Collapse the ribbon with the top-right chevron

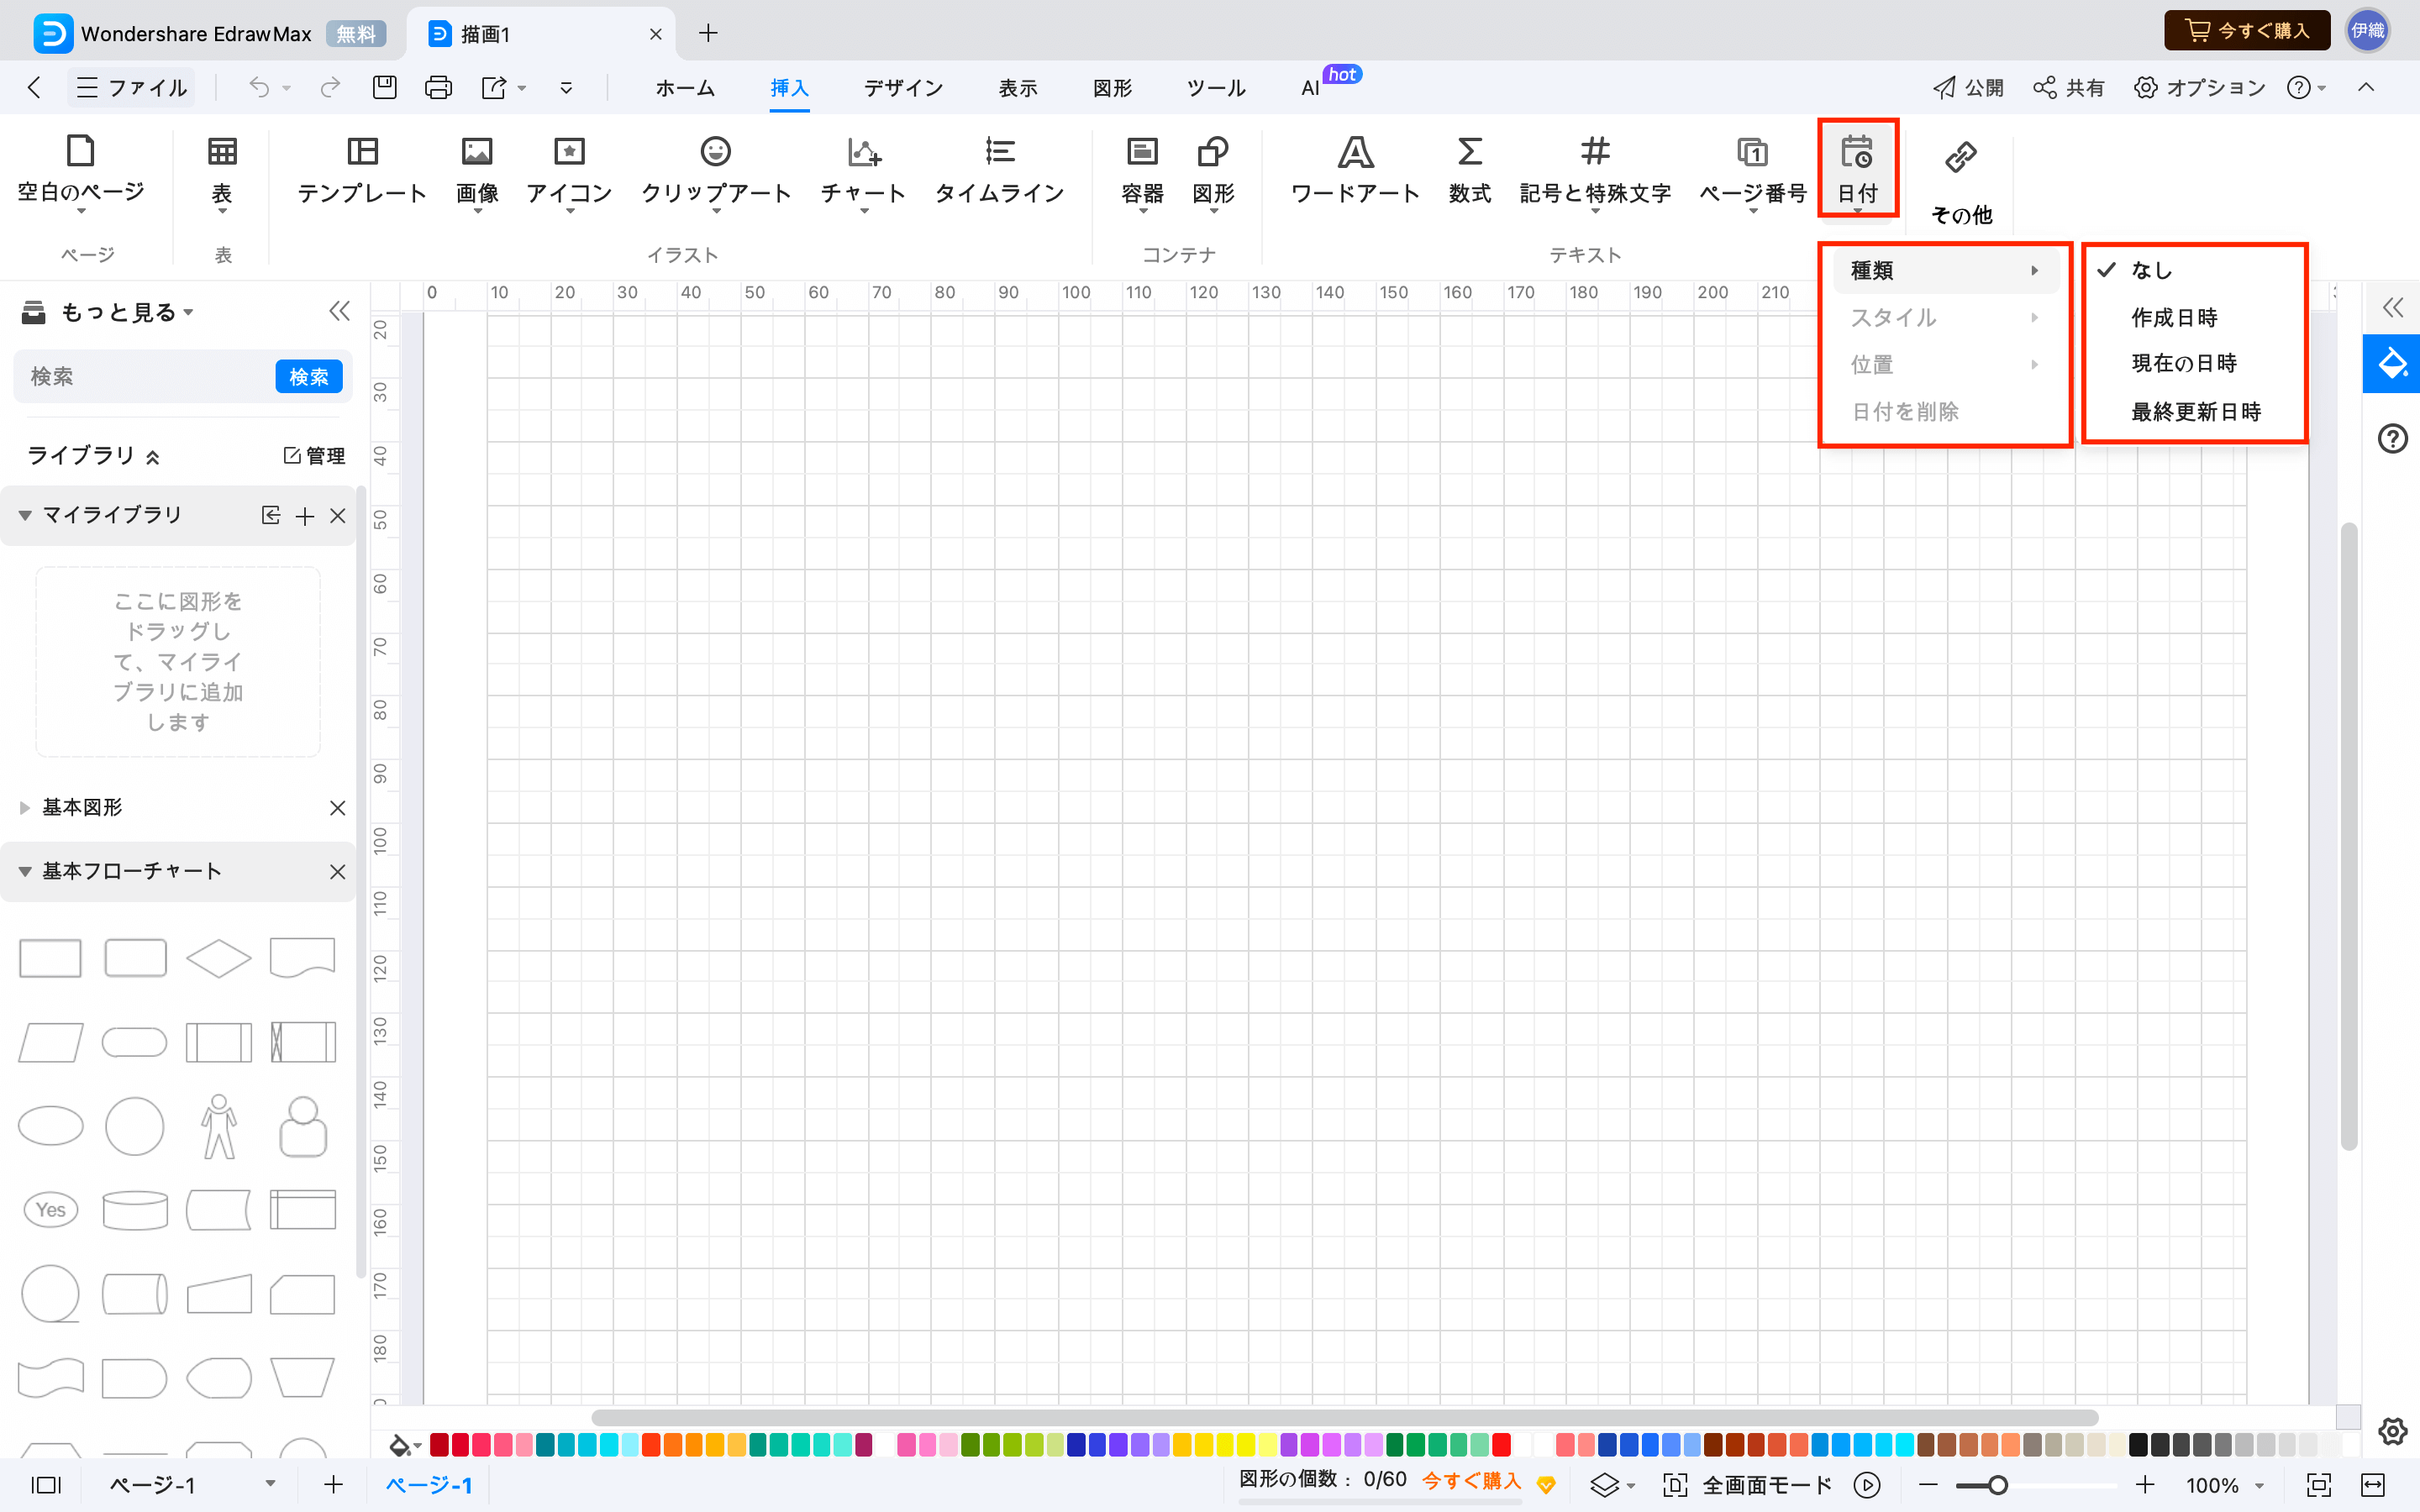pyautogui.click(x=2366, y=88)
